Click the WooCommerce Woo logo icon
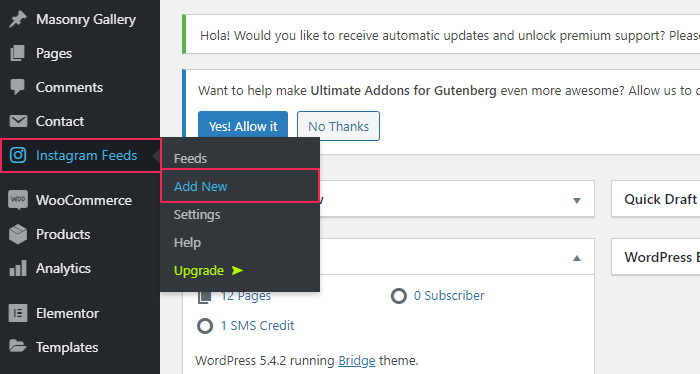700x374 pixels. (18, 200)
